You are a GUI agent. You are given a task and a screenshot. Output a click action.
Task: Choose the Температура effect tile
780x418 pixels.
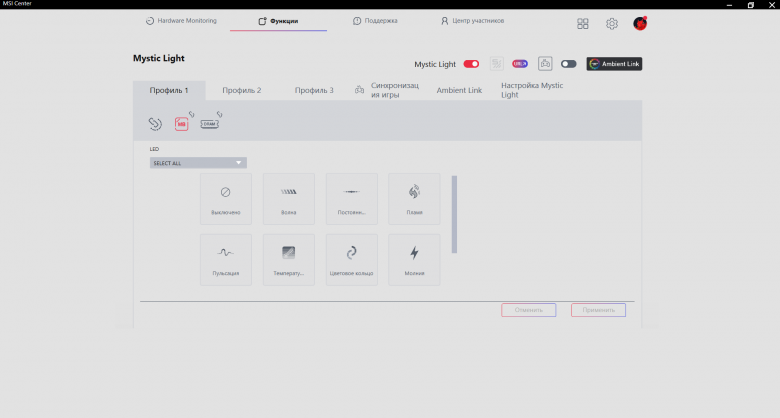[x=289, y=260]
